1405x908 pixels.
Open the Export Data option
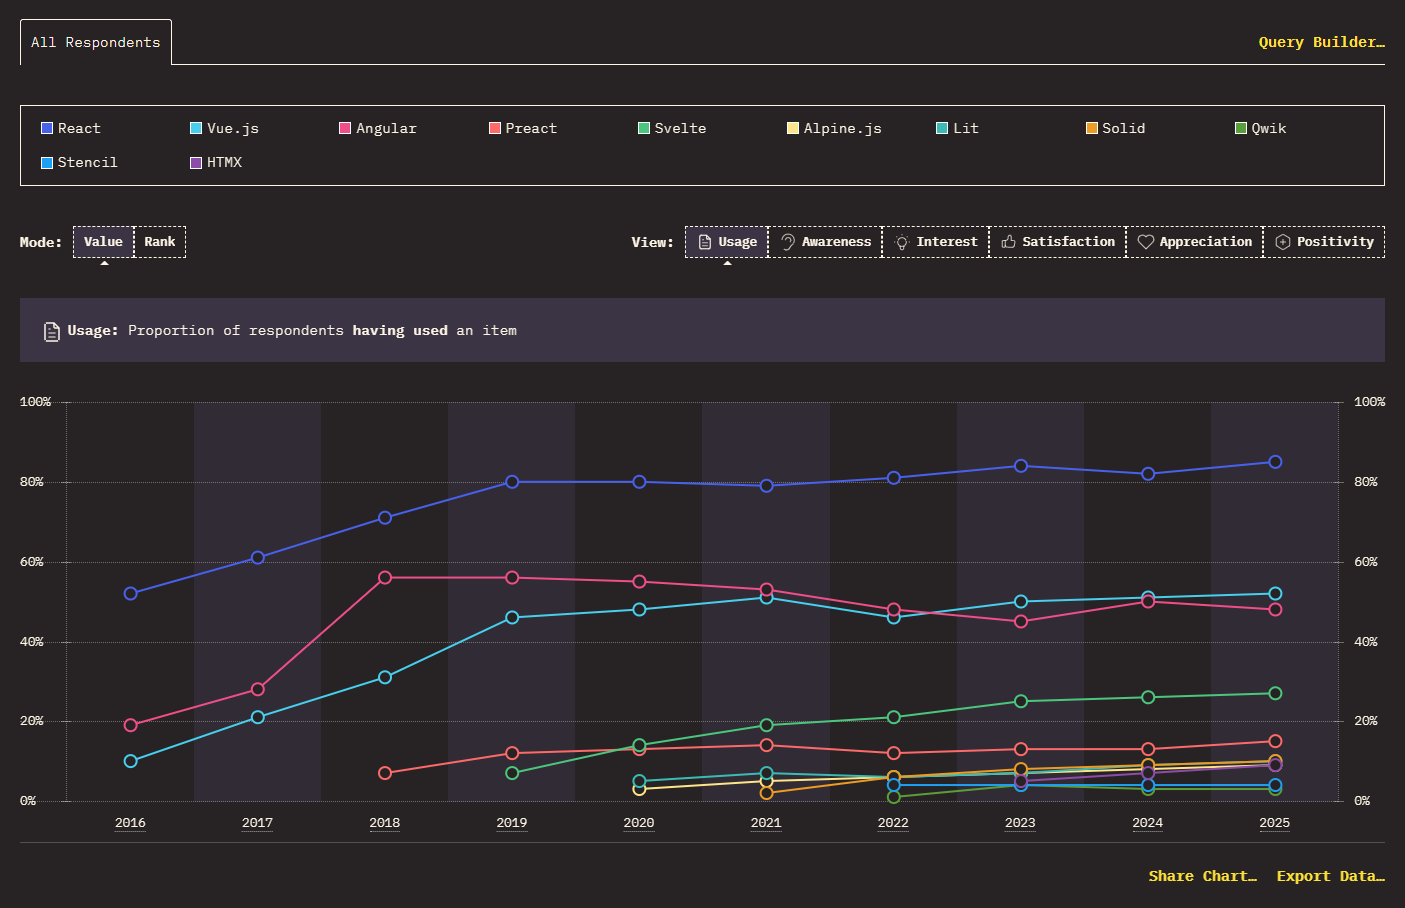coord(1330,876)
